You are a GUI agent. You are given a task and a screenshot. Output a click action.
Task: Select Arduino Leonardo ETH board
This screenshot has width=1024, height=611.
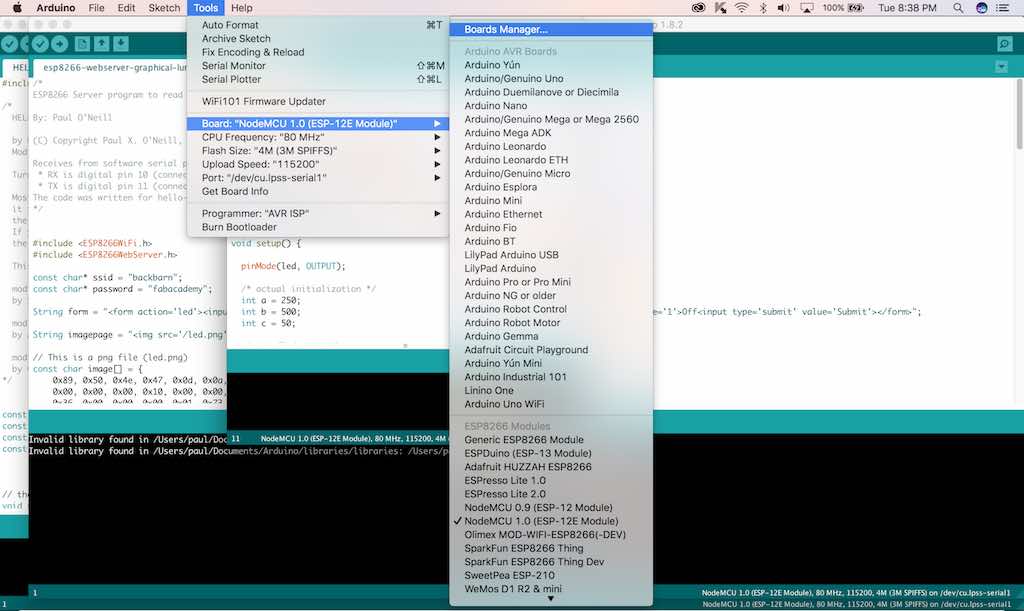tap(551, 160)
